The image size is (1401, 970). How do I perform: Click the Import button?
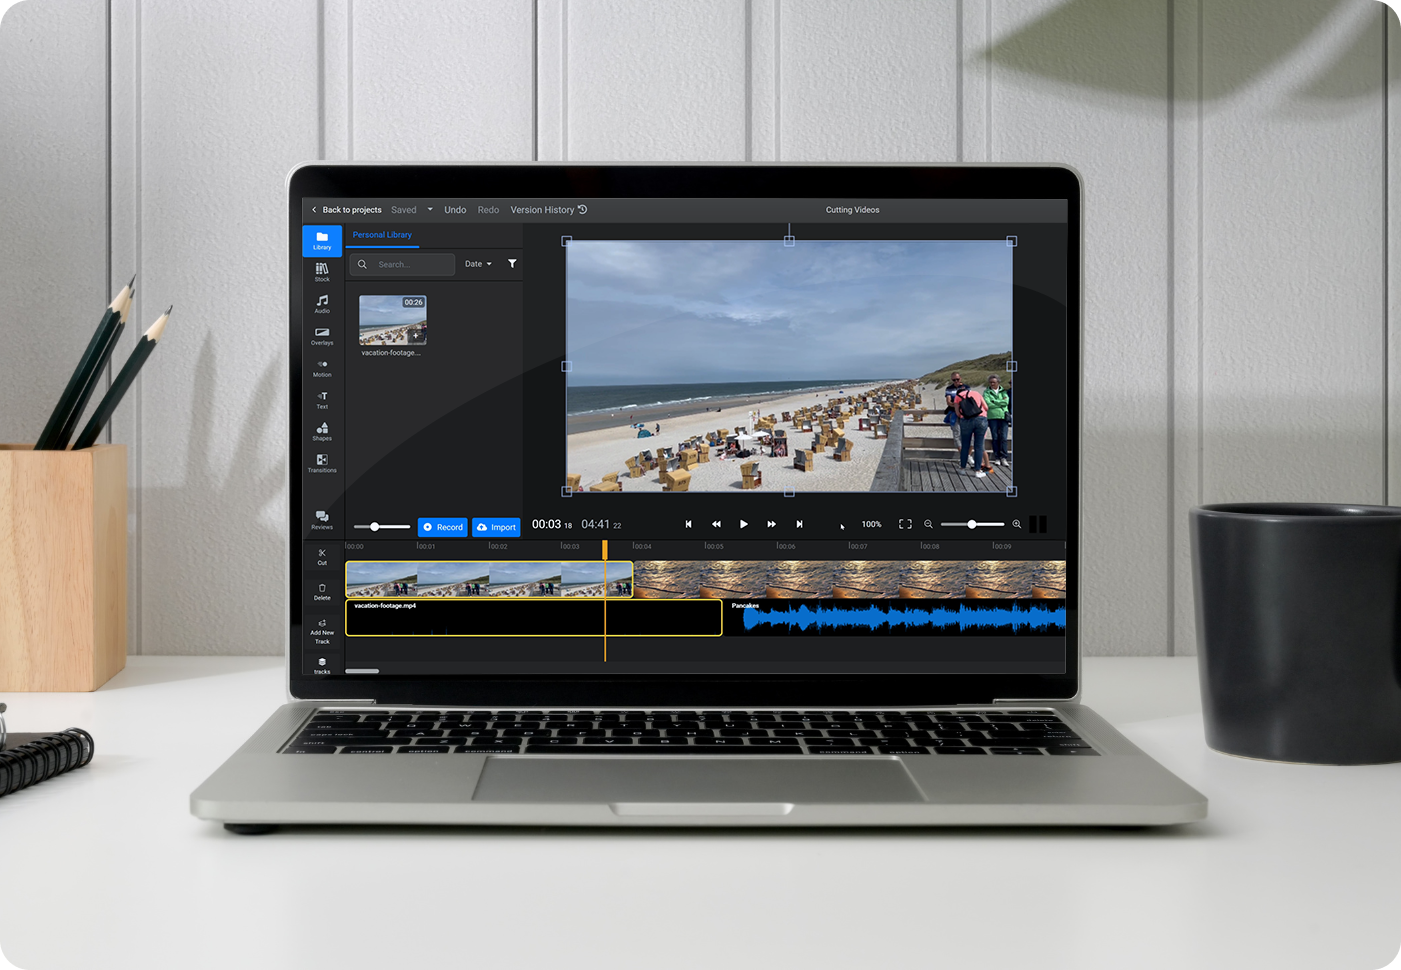coord(496,527)
